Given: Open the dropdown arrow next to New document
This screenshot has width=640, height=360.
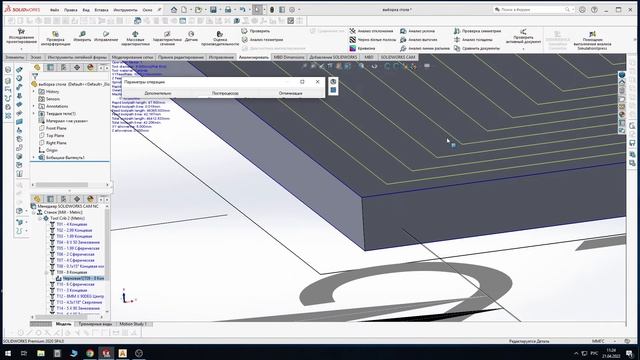Looking at the screenshot, I should 190,9.
